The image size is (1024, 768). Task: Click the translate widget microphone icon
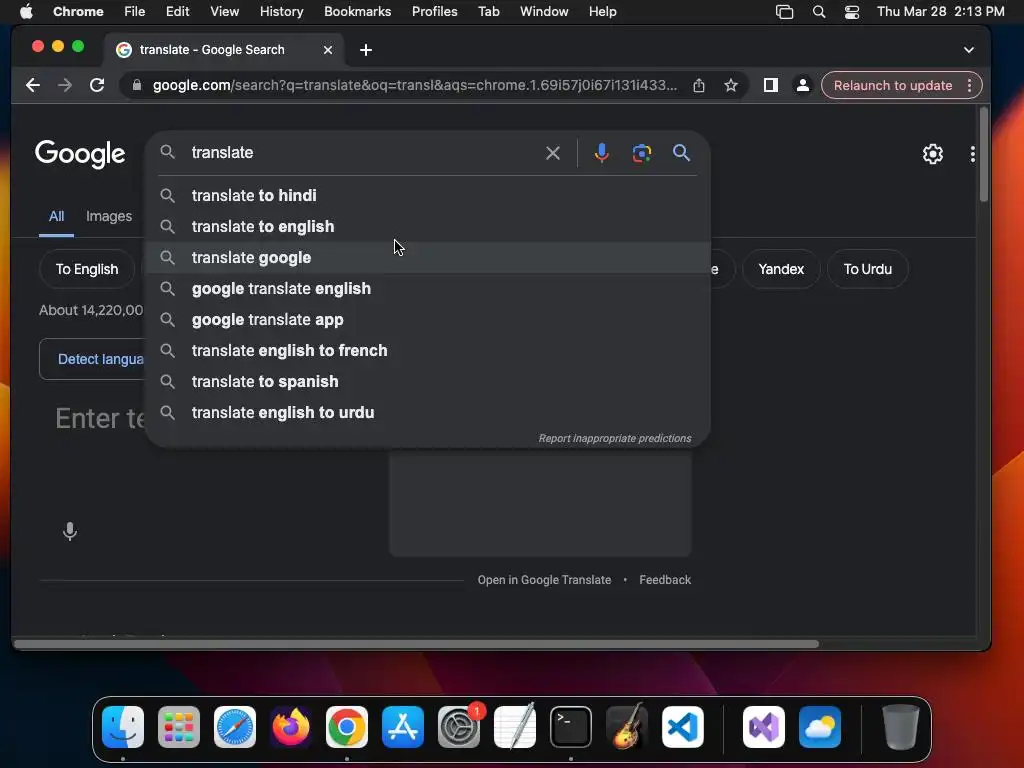(70, 532)
